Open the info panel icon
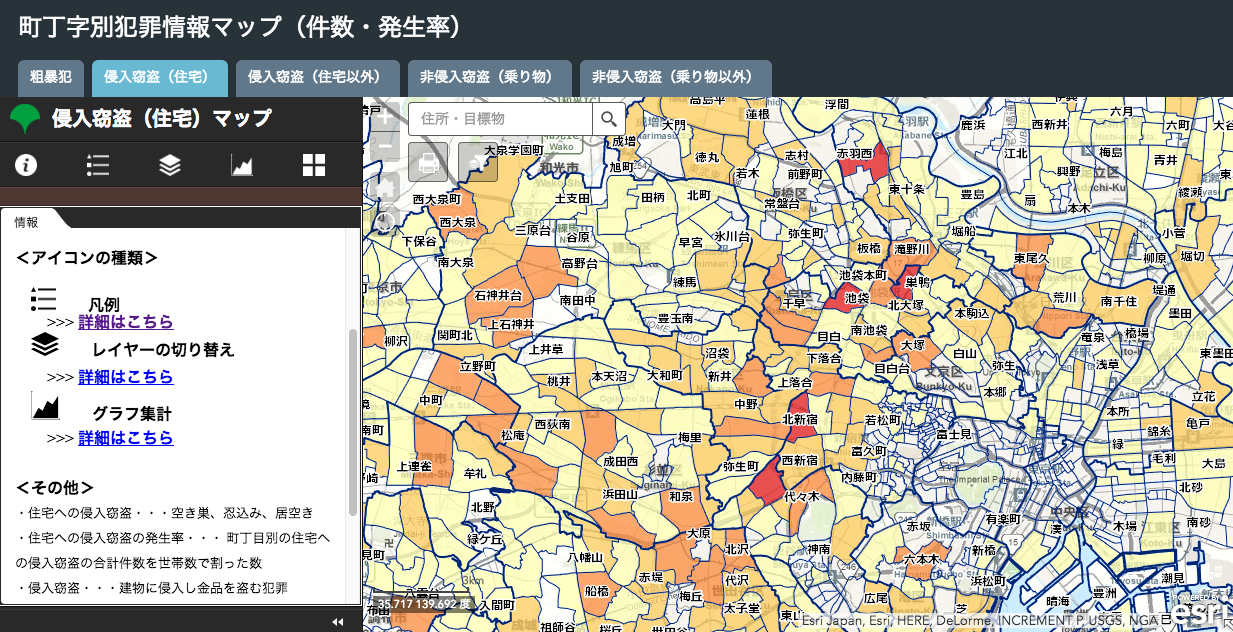 (x=25, y=165)
